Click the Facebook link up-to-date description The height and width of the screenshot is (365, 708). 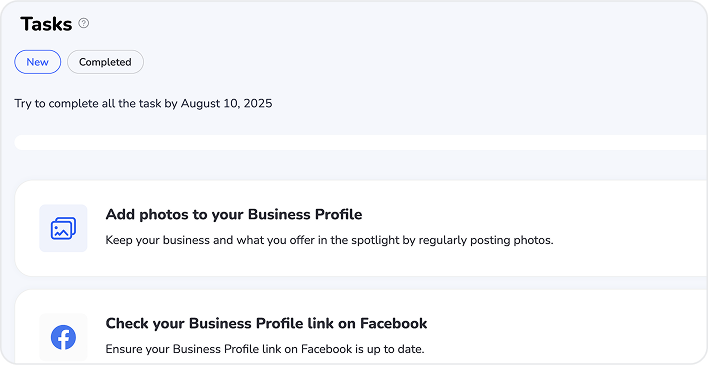265,349
